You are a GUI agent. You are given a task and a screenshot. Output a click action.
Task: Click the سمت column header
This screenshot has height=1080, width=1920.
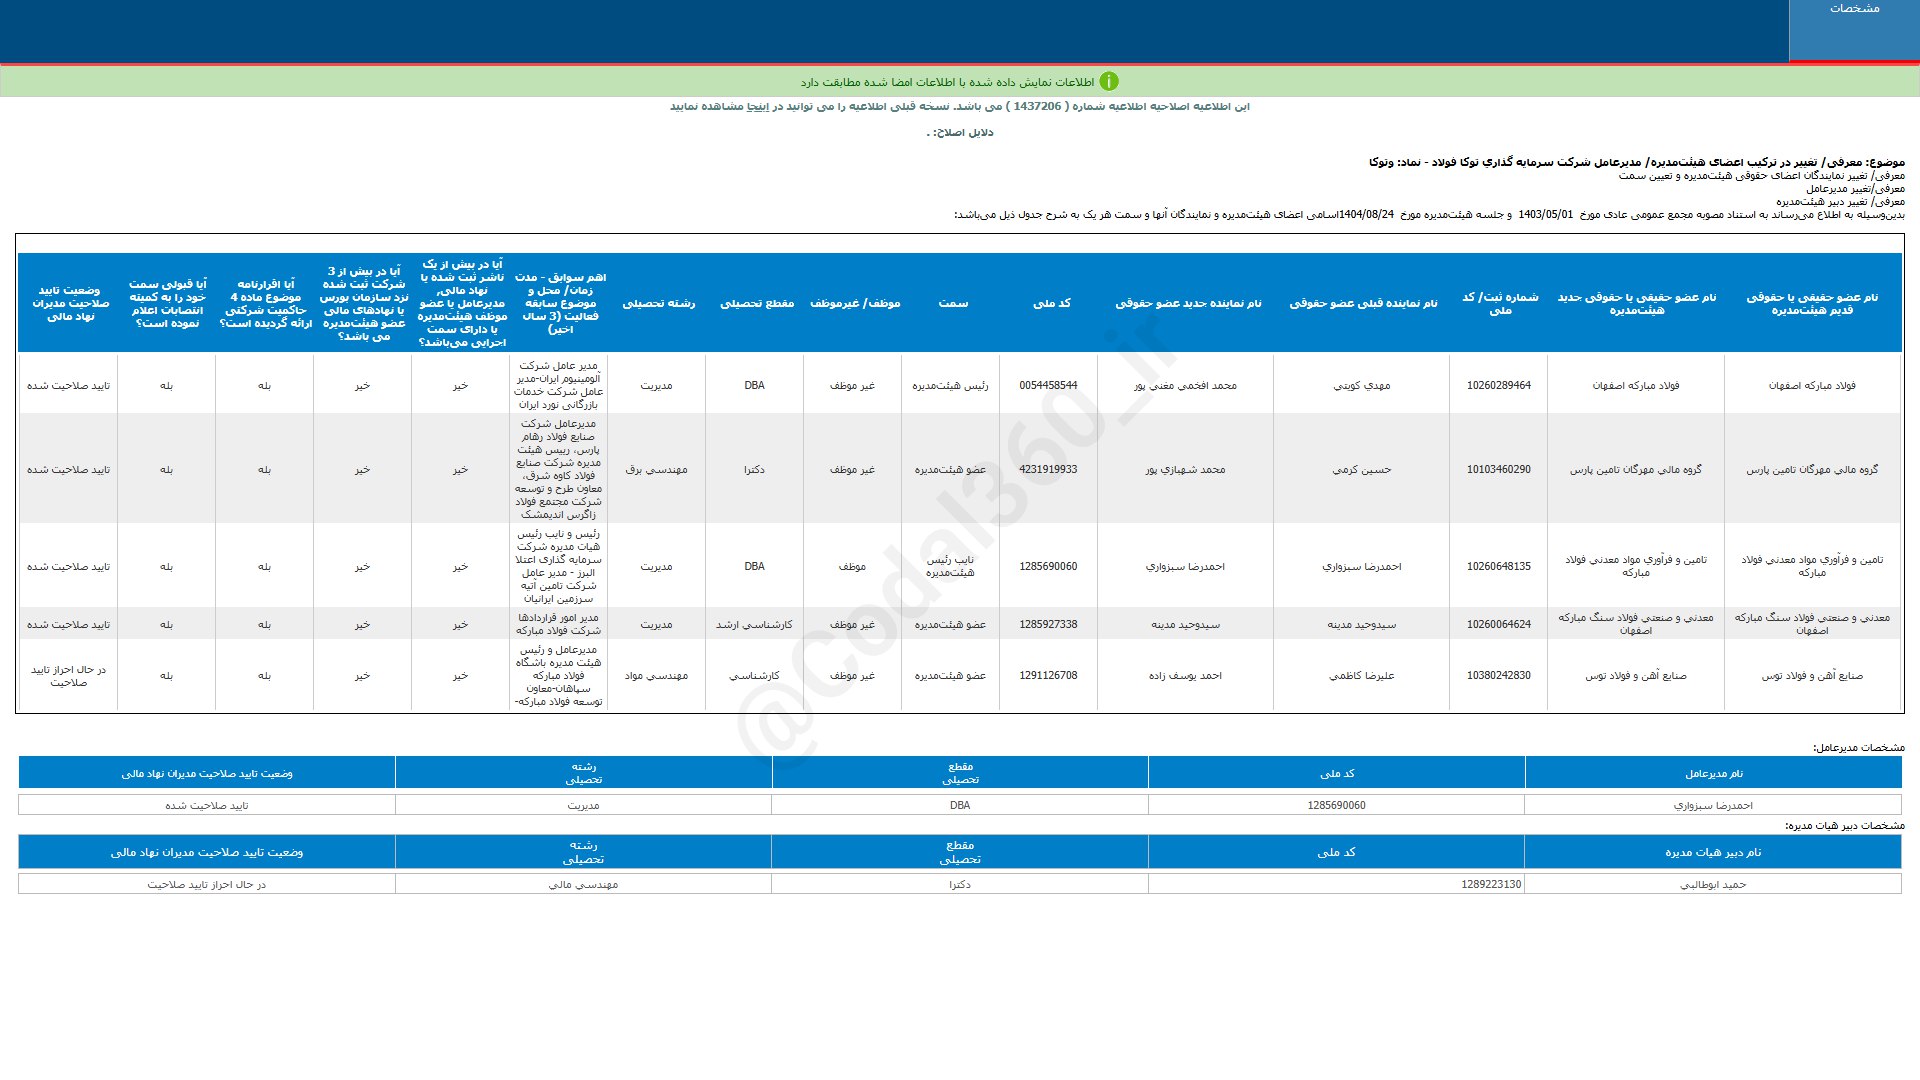click(952, 303)
